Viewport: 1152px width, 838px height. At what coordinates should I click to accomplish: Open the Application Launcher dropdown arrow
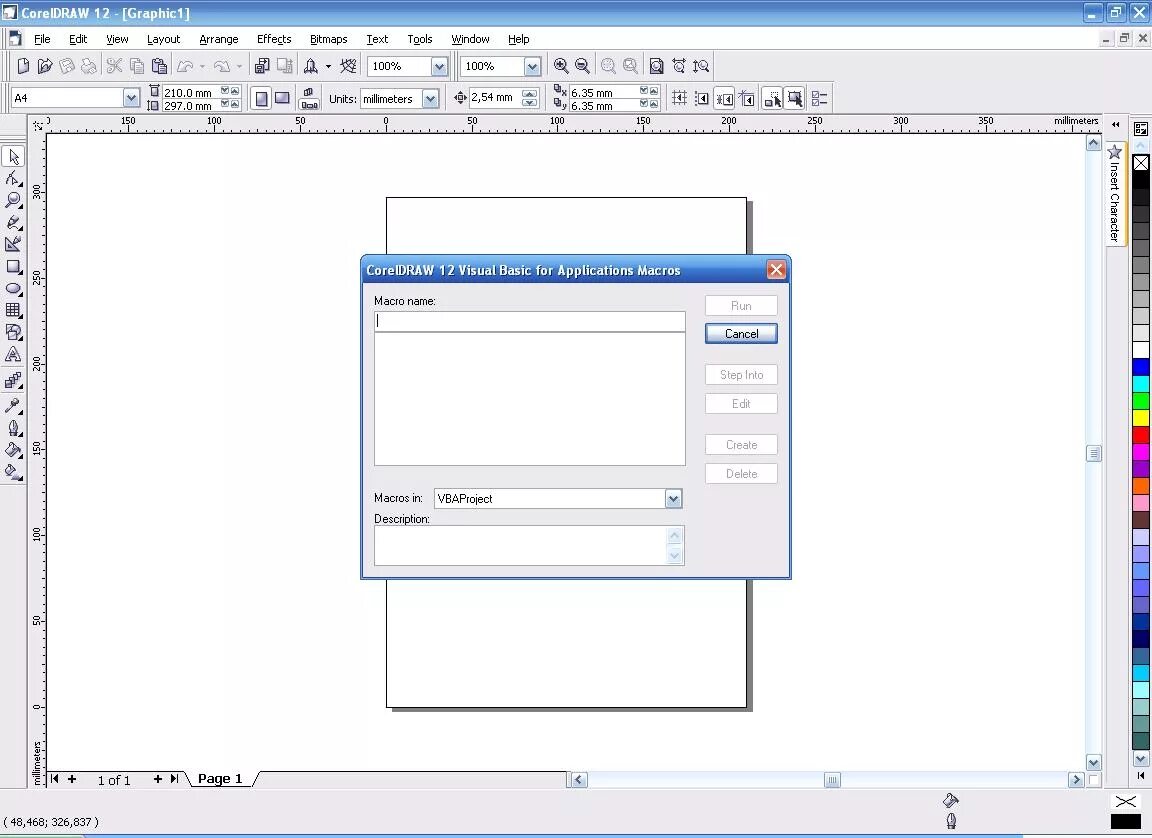tap(328, 66)
